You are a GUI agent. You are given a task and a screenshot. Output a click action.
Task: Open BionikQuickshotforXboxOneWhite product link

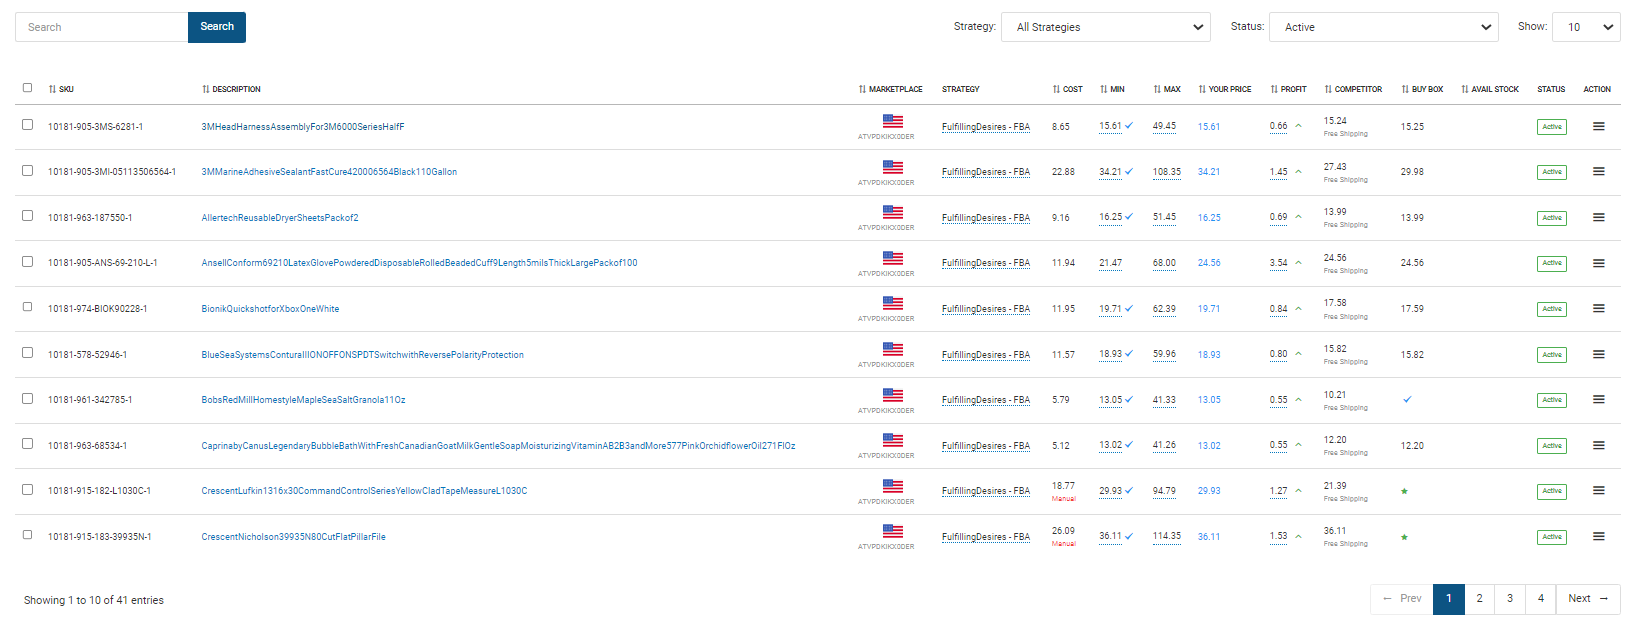point(270,309)
